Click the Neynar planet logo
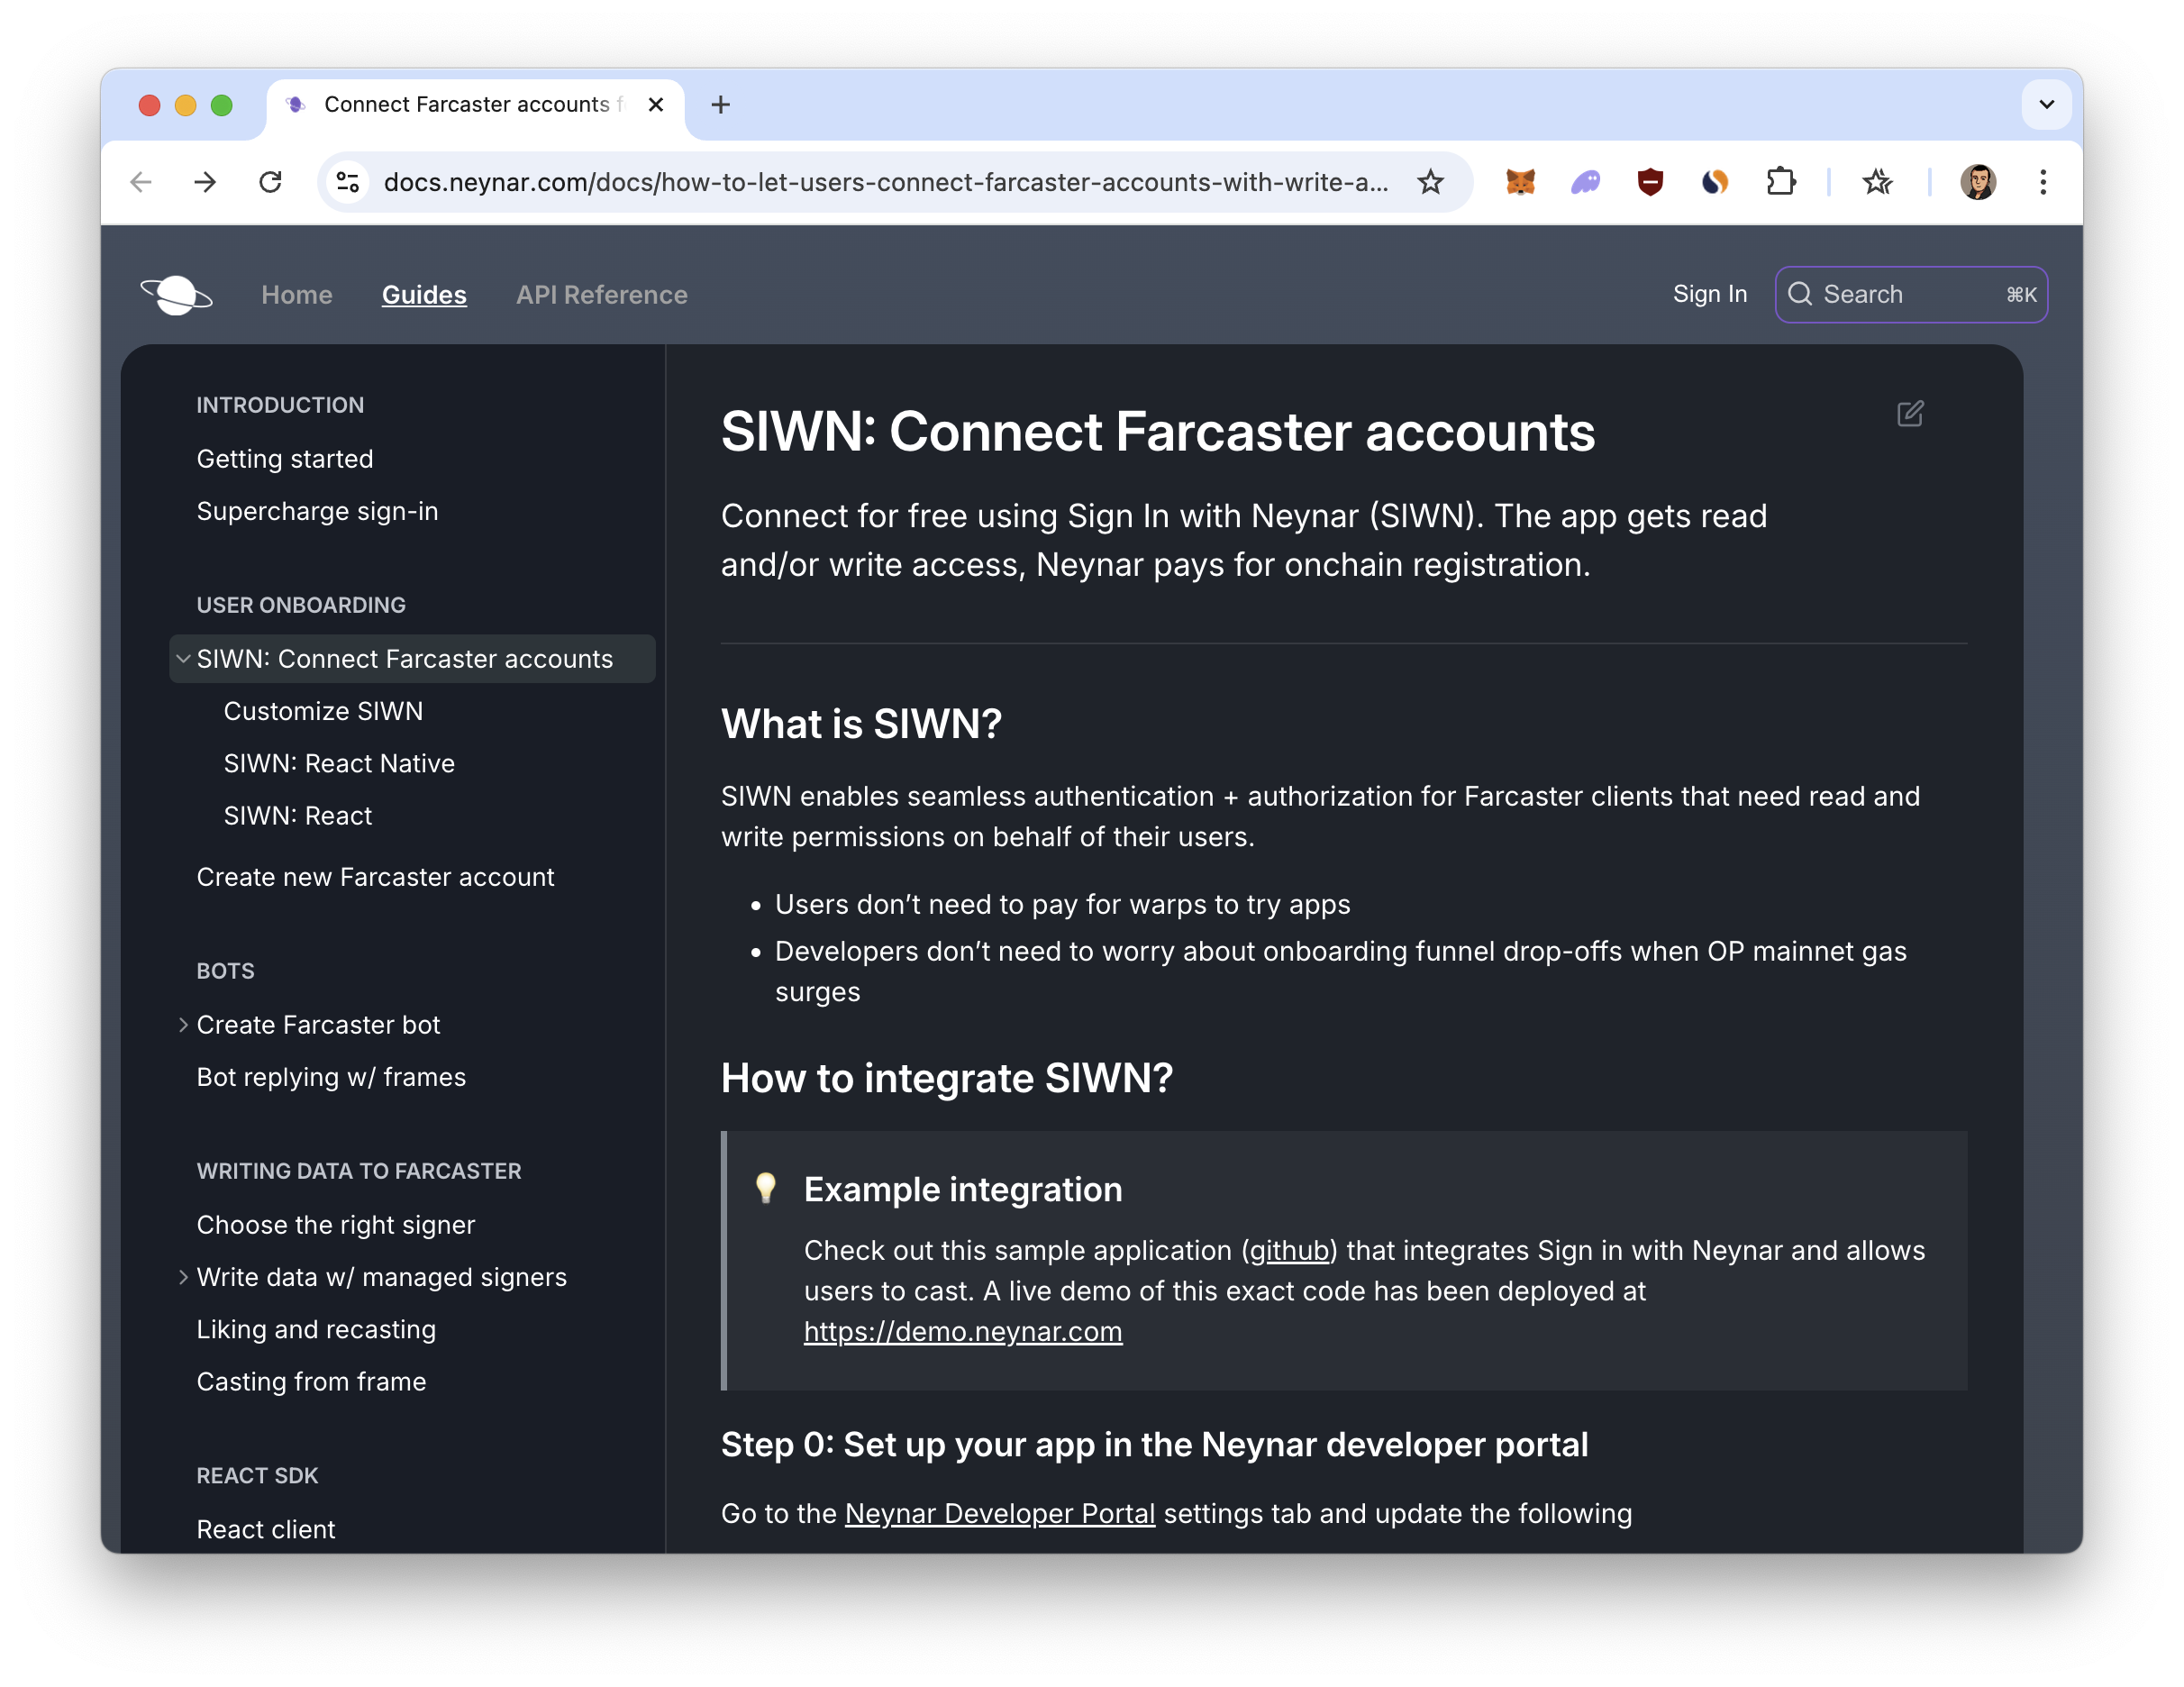This screenshot has height=1687, width=2184. (x=176, y=295)
